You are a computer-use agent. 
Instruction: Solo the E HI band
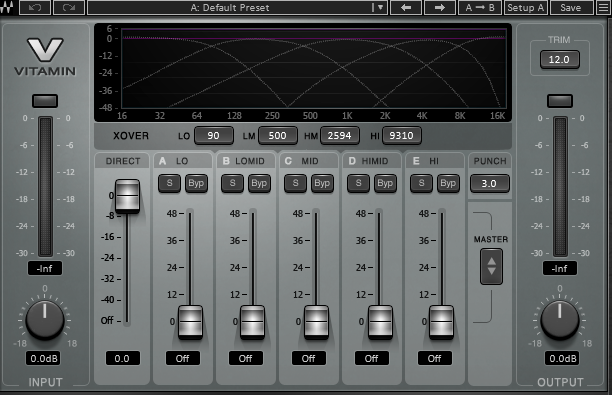click(x=422, y=183)
